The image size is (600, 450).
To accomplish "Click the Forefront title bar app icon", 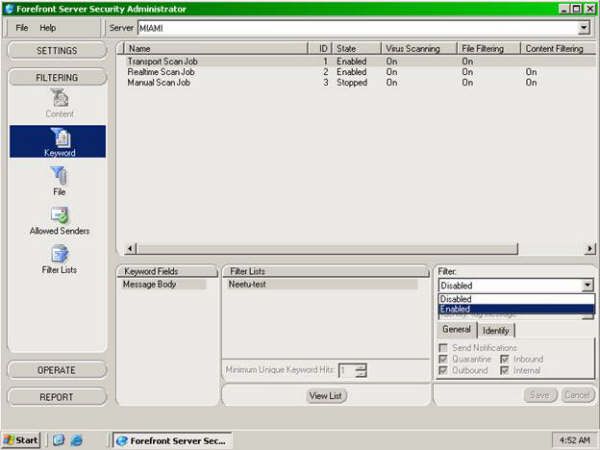I will pos(9,9).
